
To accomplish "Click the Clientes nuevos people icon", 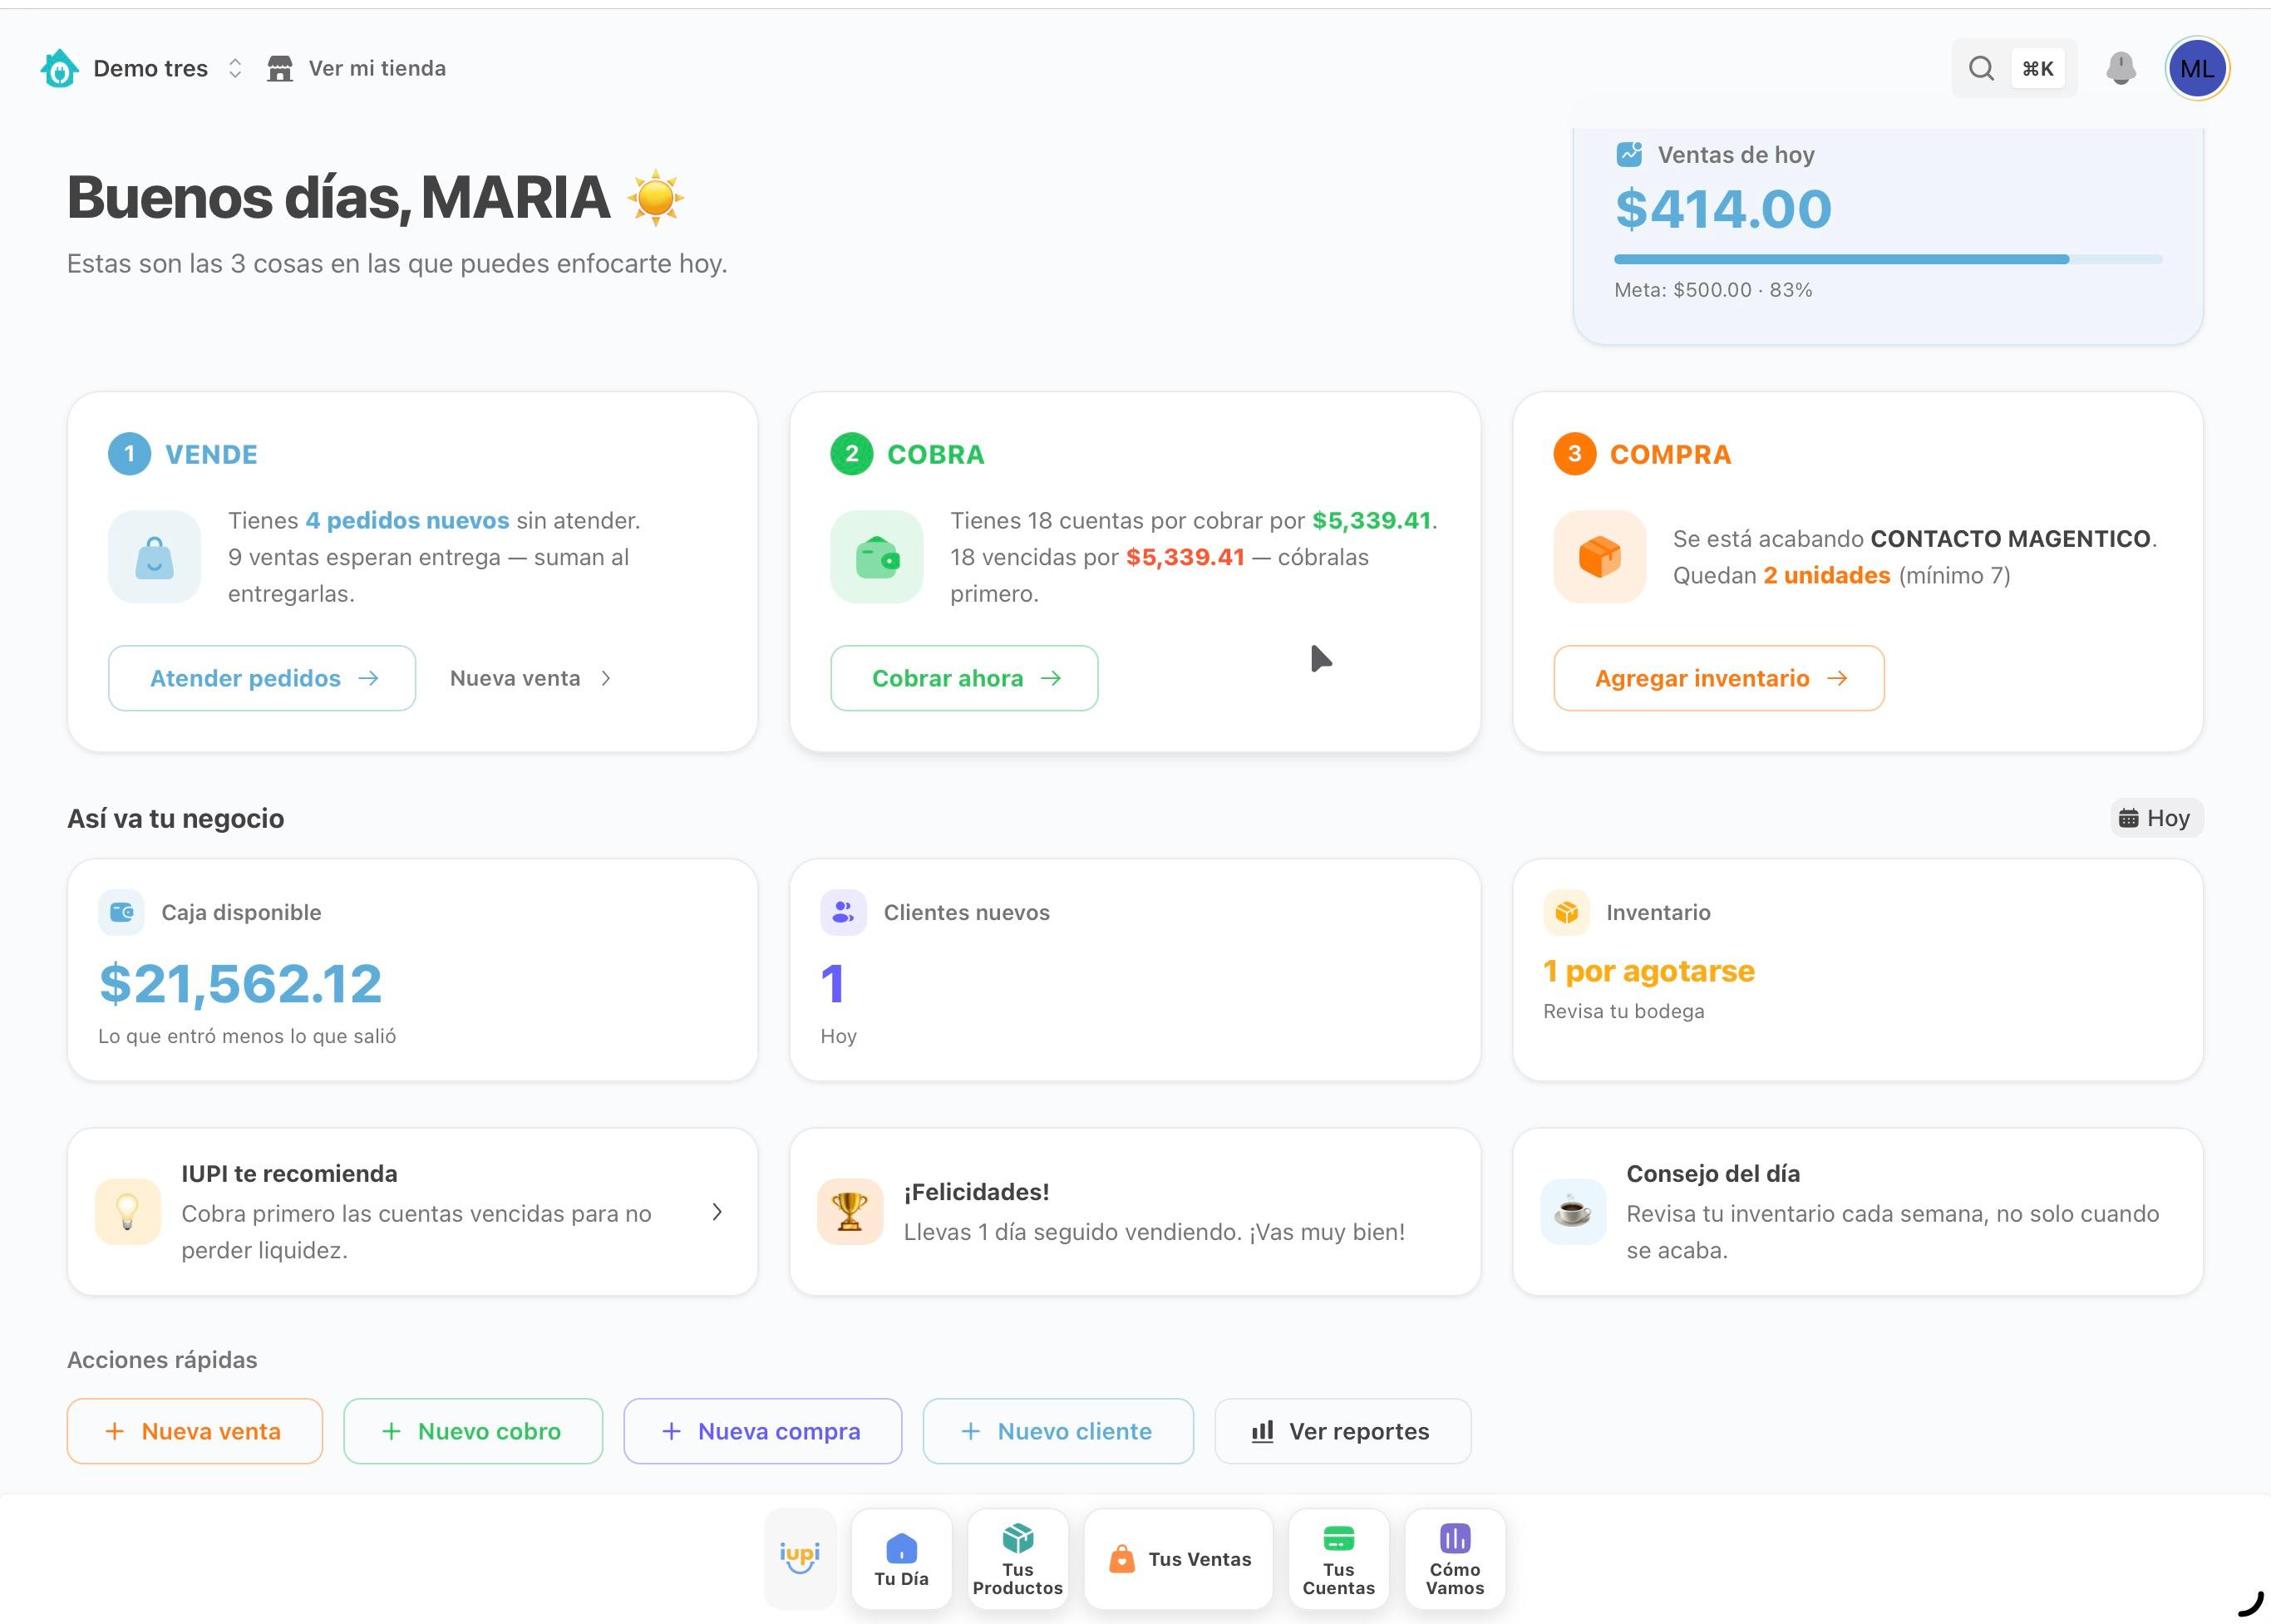I will tap(843, 912).
